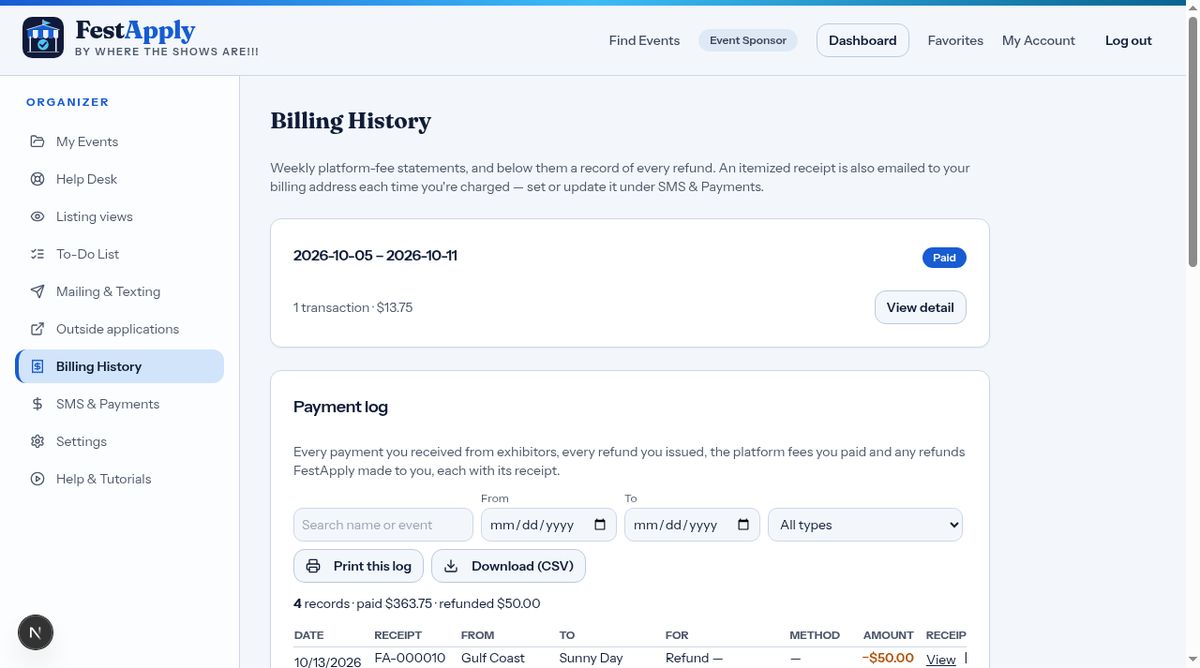
Task: Click the AMOUNT column header
Action: 888,635
